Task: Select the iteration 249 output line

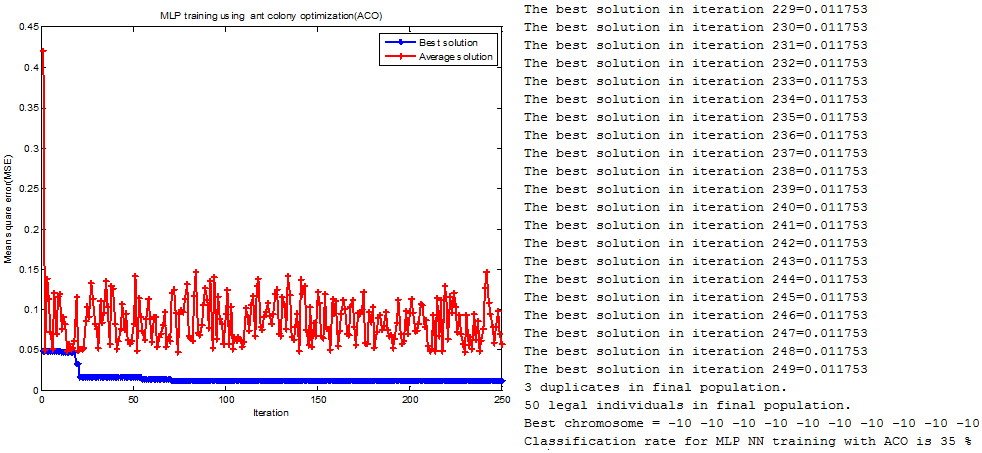Action: [x=695, y=369]
